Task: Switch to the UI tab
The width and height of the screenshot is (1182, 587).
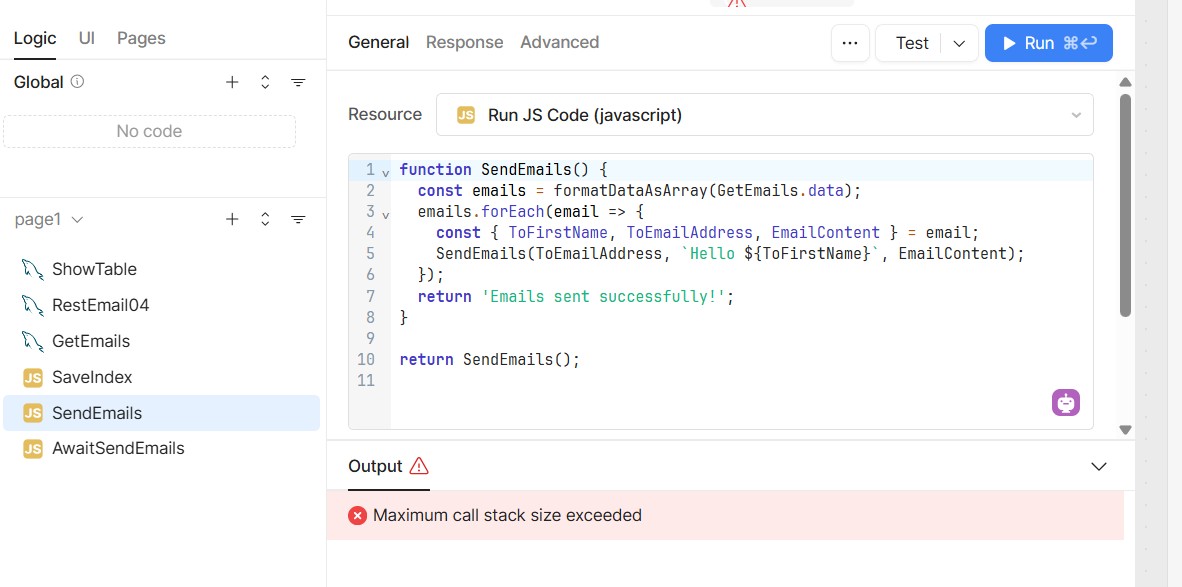Action: click(87, 38)
